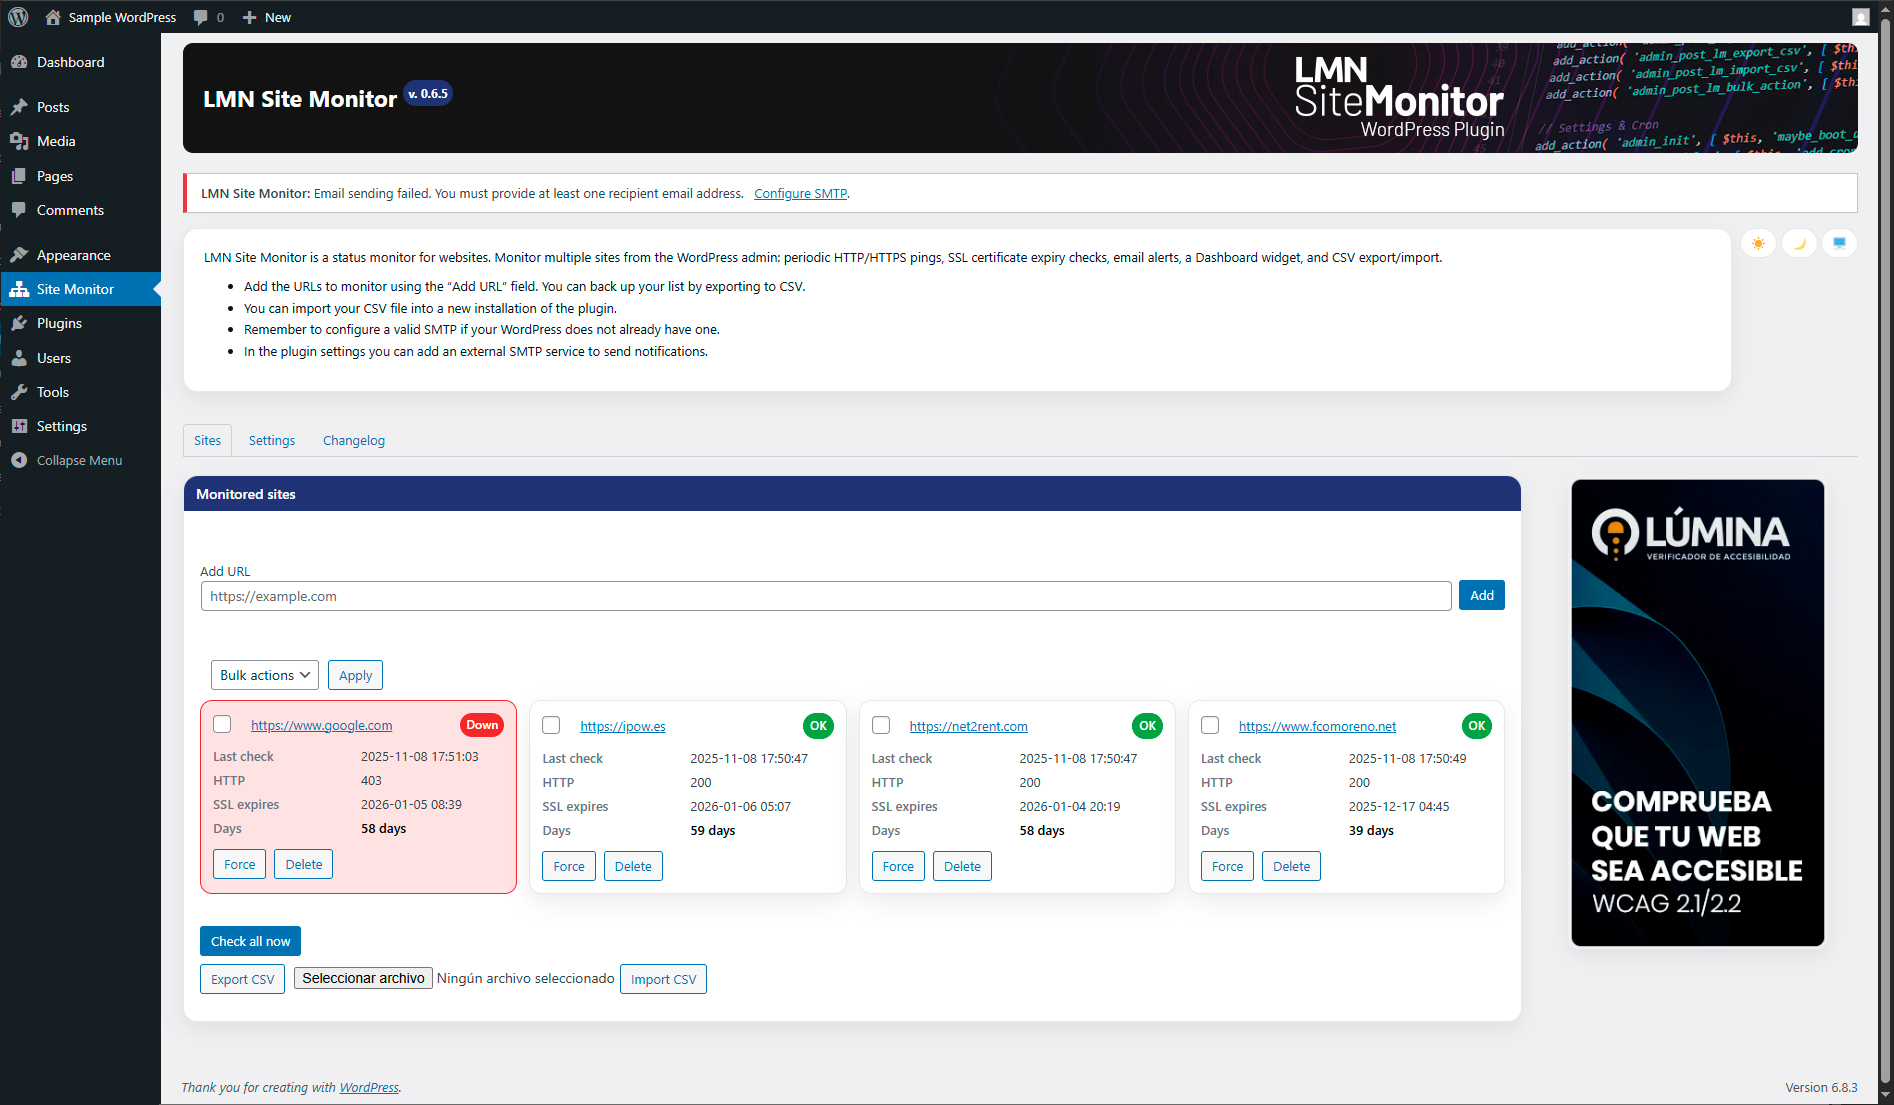Switch to light theme sun icon
The height and width of the screenshot is (1105, 1894).
tap(1758, 243)
